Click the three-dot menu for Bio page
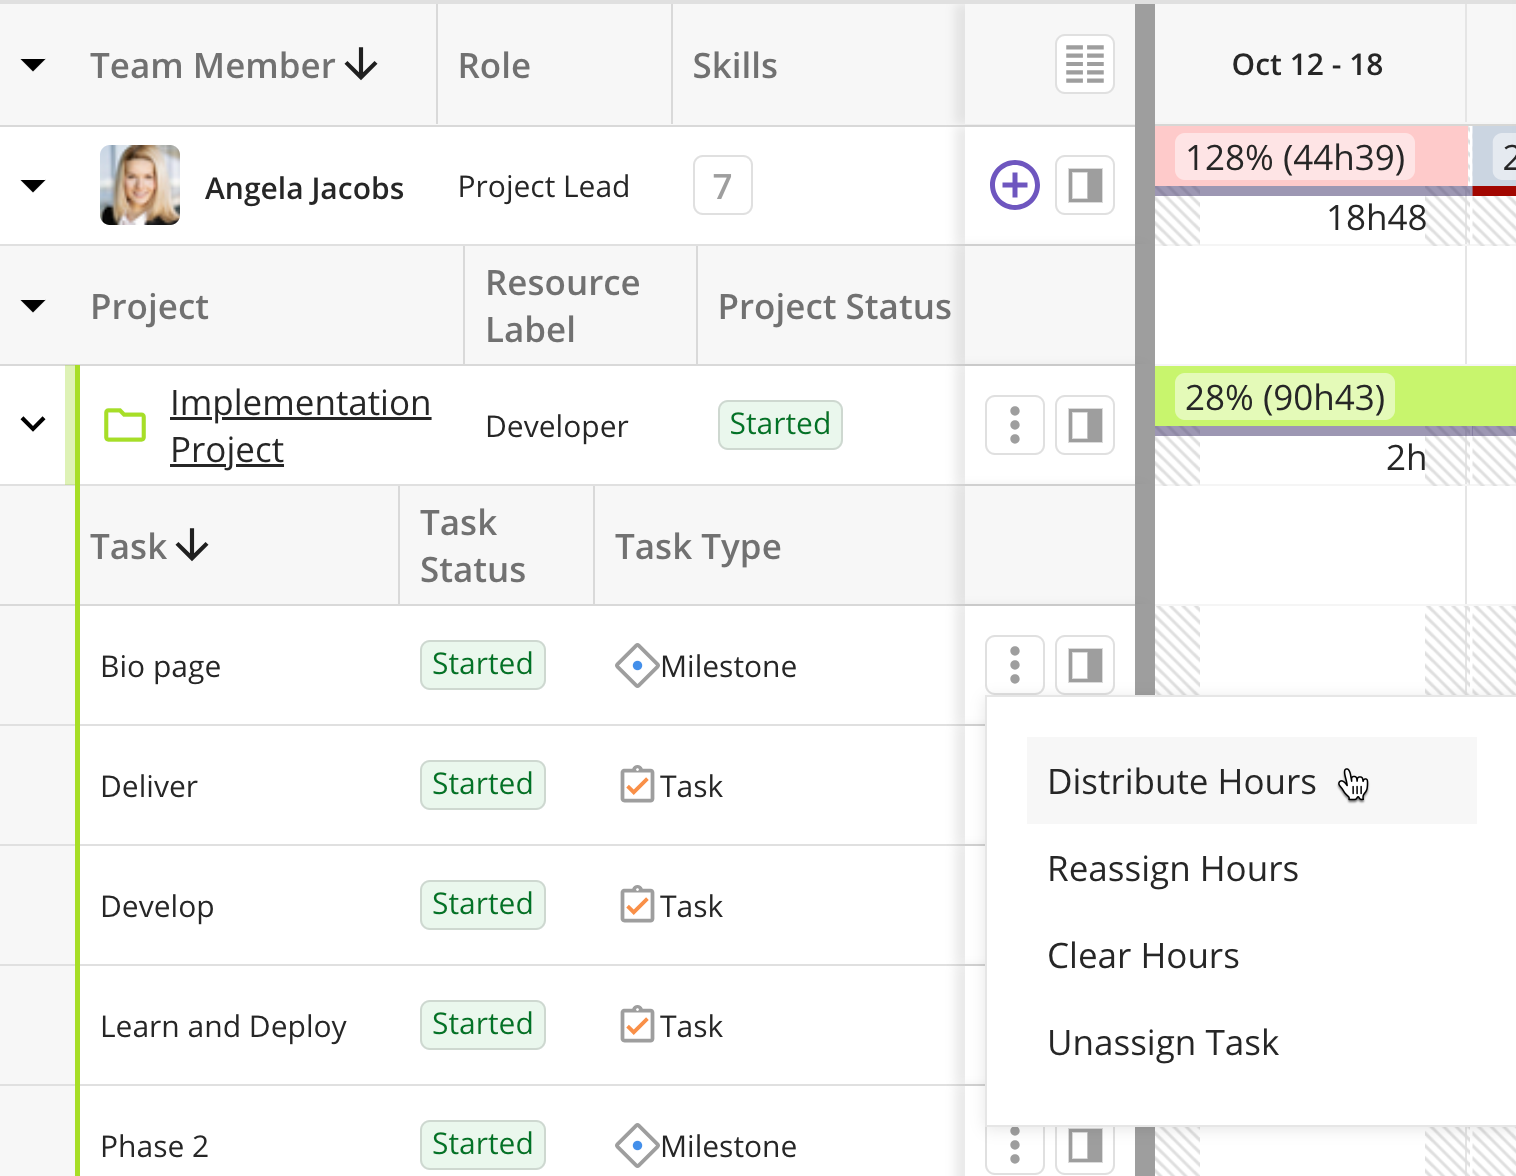Screen dimensions: 1516x1176 tap(1014, 665)
